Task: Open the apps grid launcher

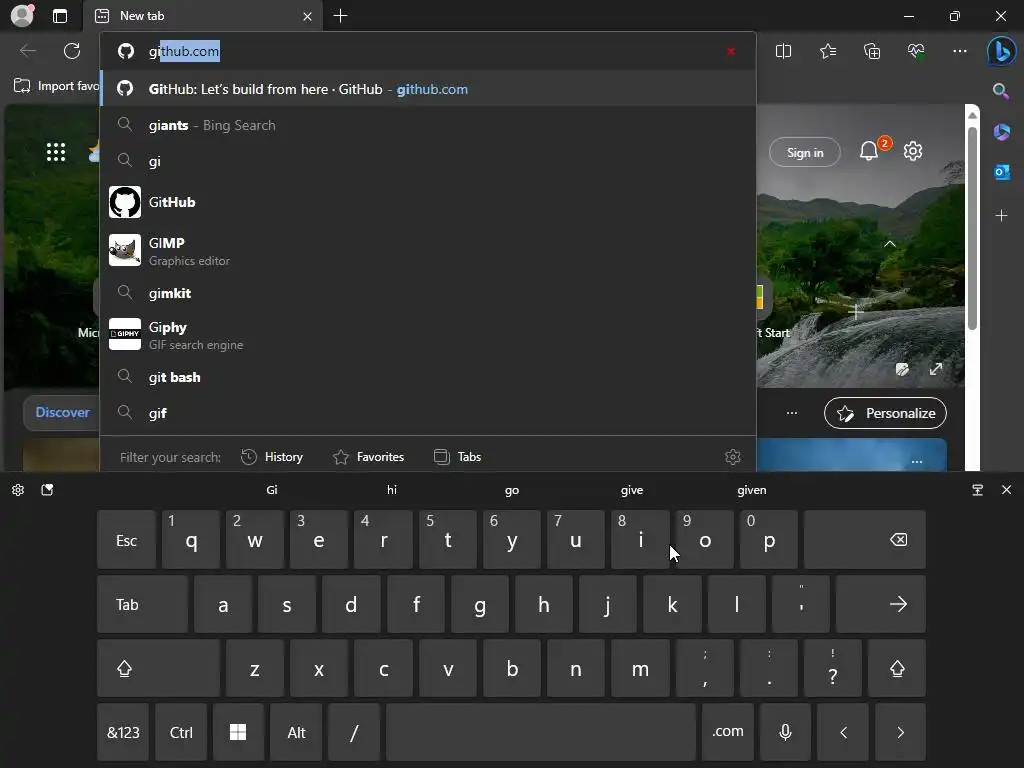Action: click(x=56, y=152)
